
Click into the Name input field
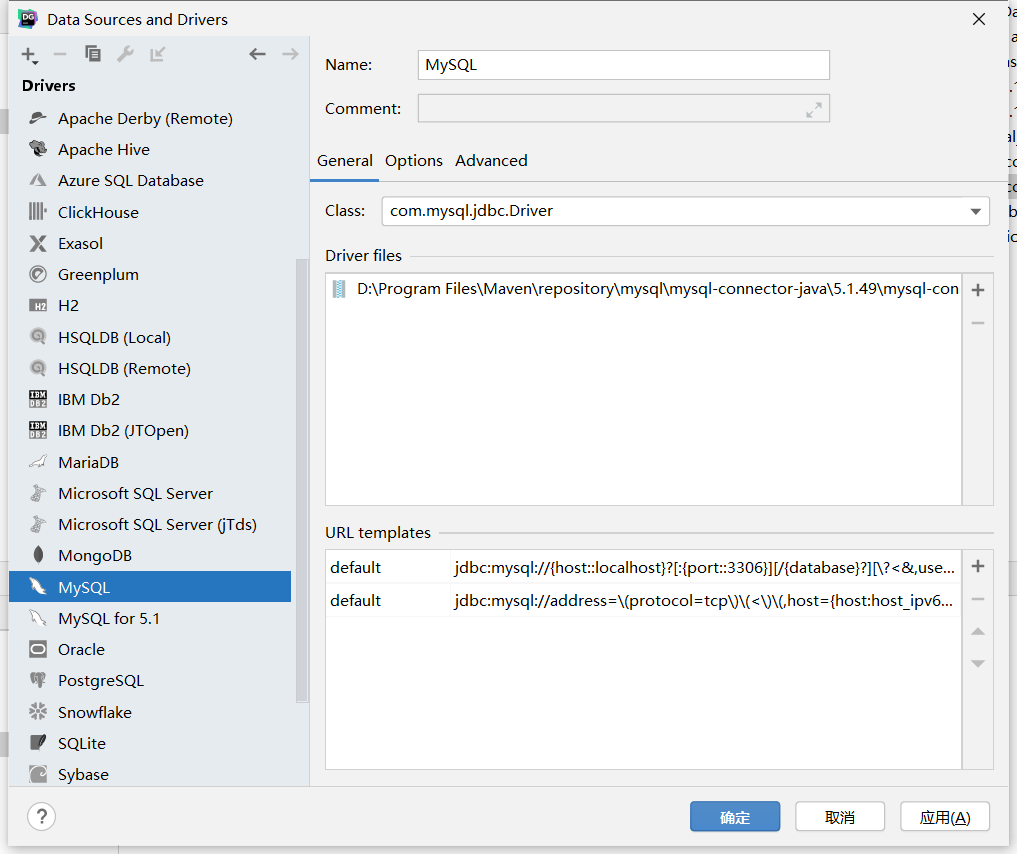coord(624,65)
